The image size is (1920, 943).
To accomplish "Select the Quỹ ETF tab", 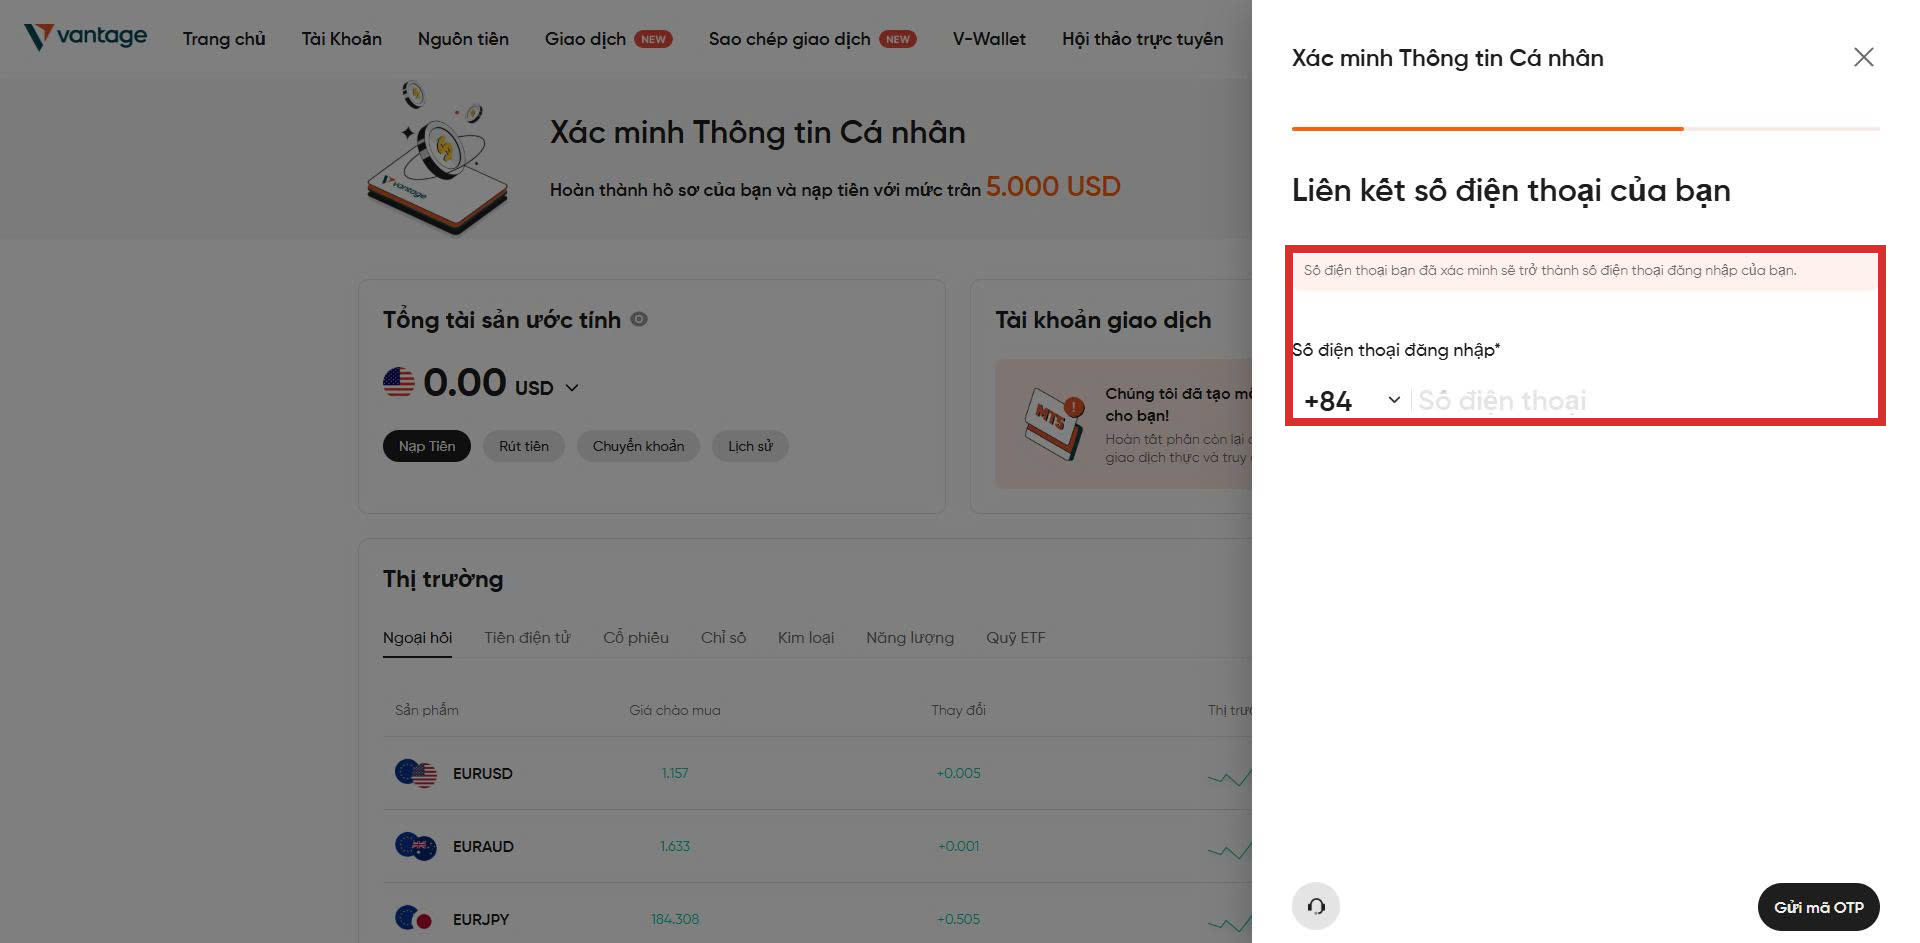I will pos(1016,637).
